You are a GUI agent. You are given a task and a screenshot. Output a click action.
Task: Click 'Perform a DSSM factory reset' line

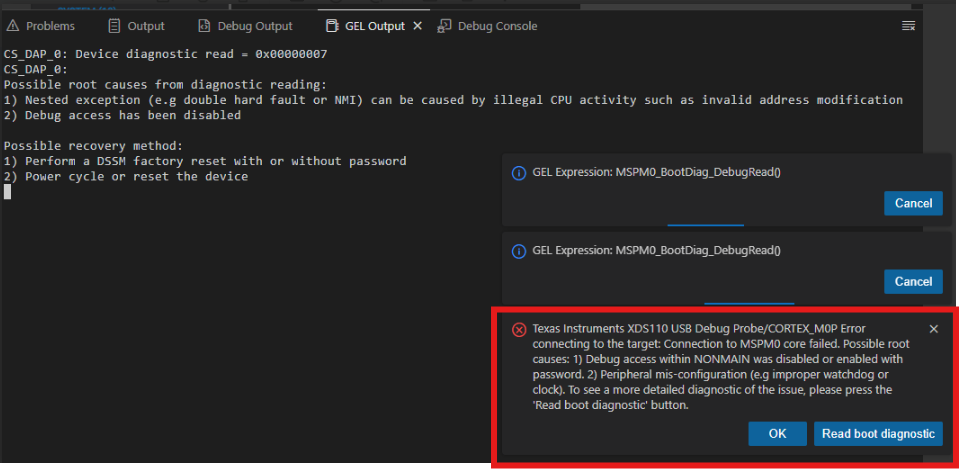pos(205,161)
